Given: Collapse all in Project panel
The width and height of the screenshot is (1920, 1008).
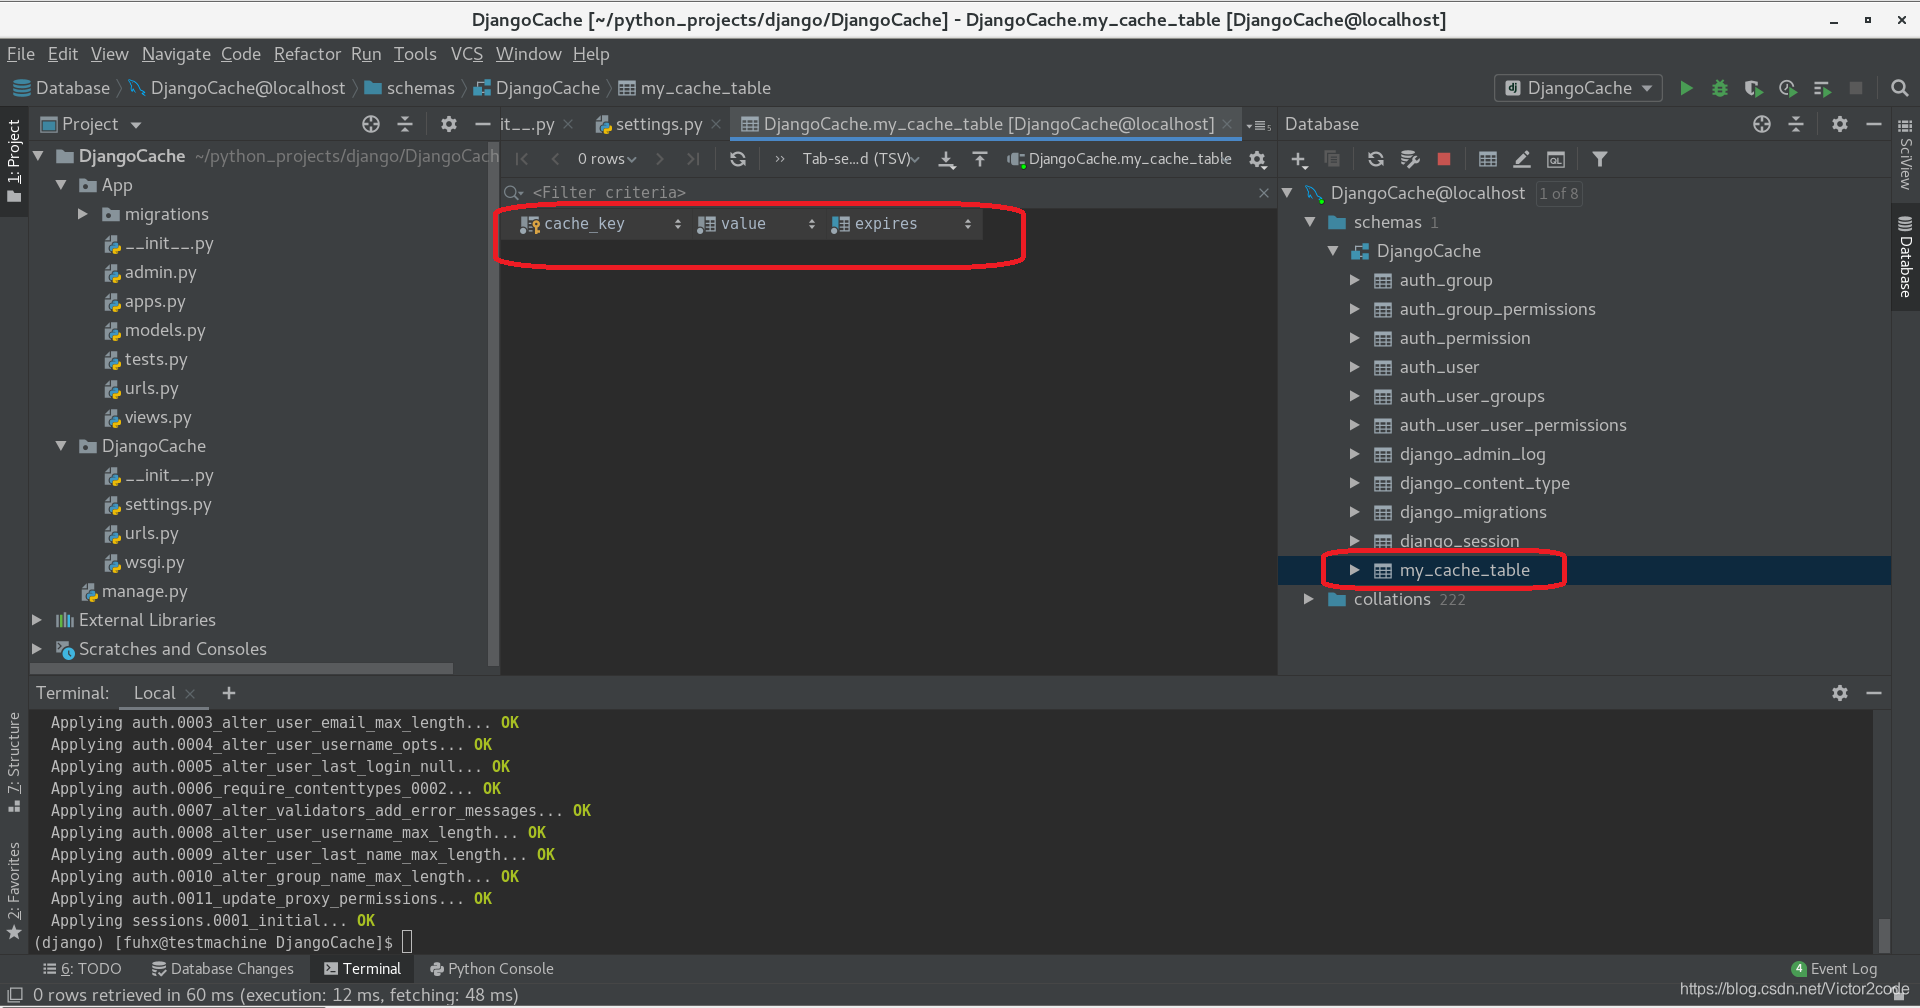Looking at the screenshot, I should pos(405,124).
